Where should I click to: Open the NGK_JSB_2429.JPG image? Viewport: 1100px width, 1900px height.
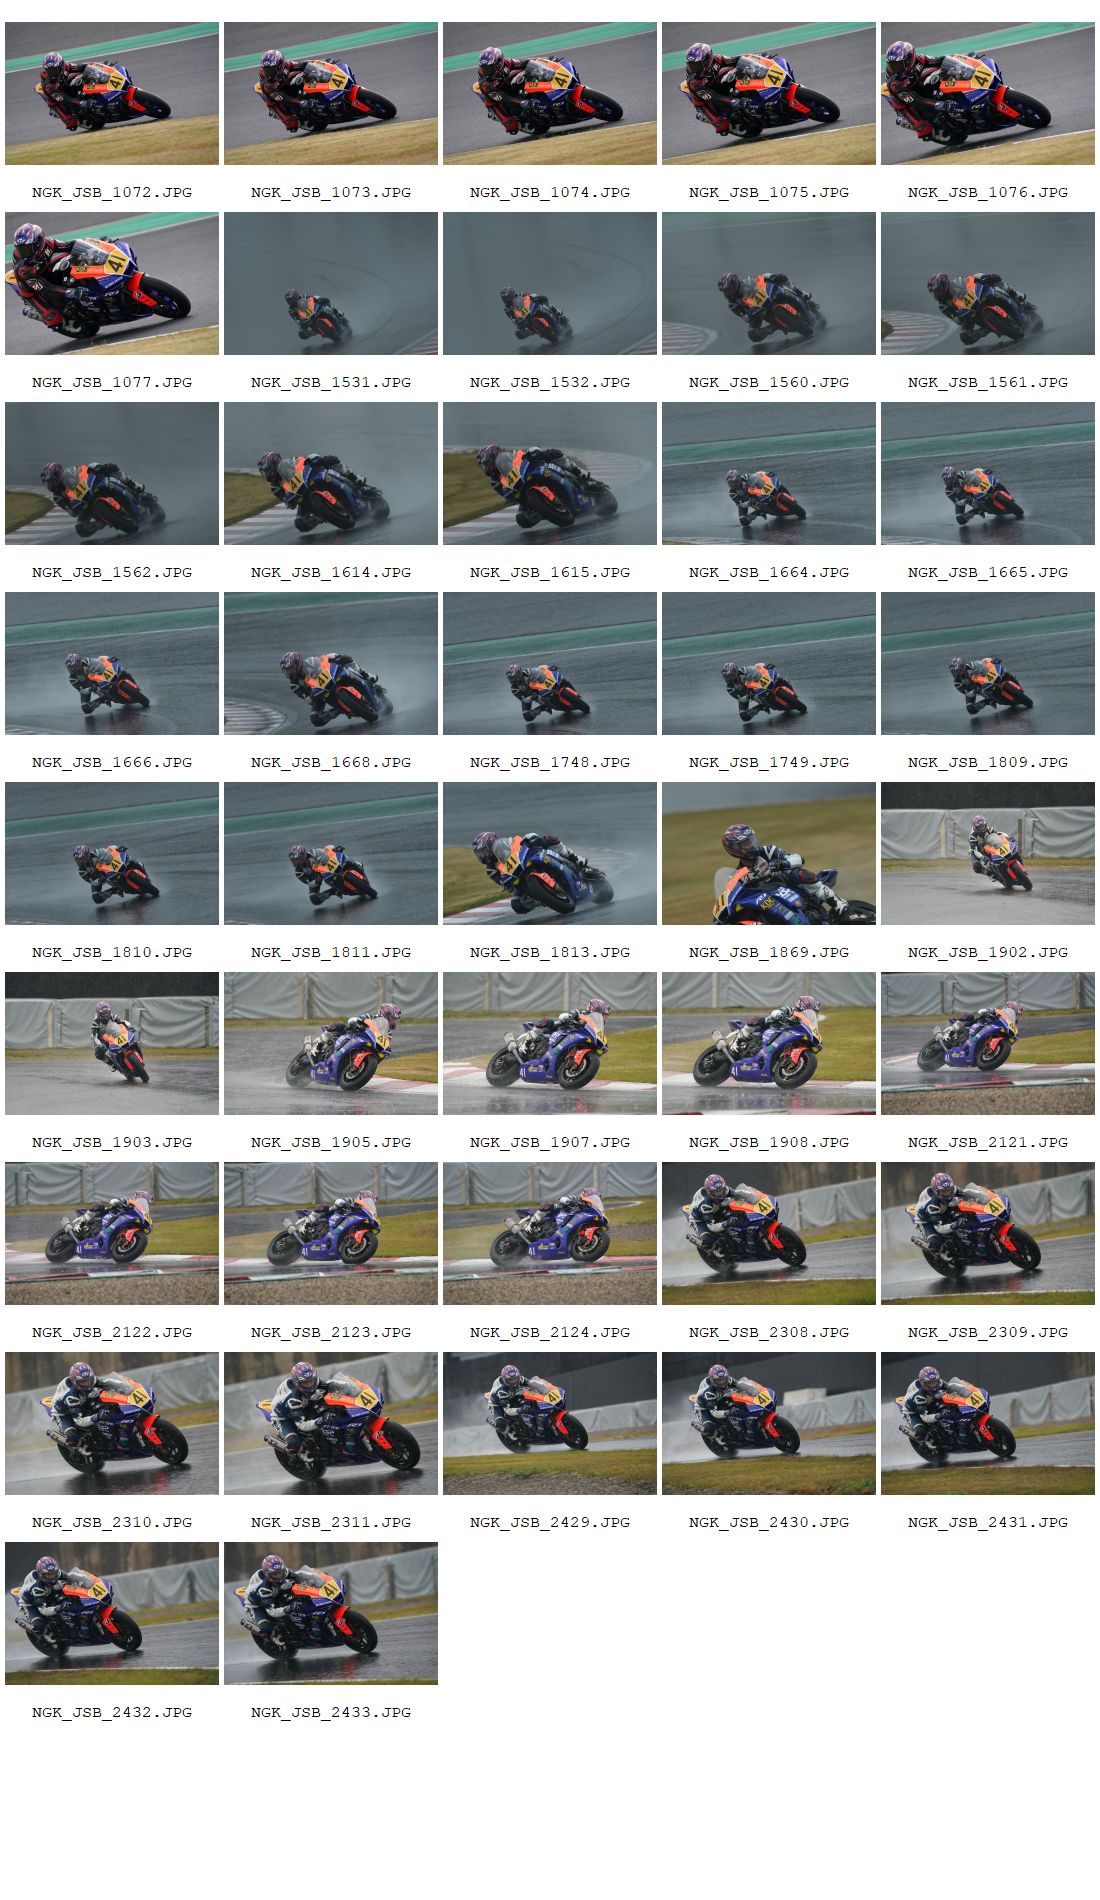(550, 1423)
